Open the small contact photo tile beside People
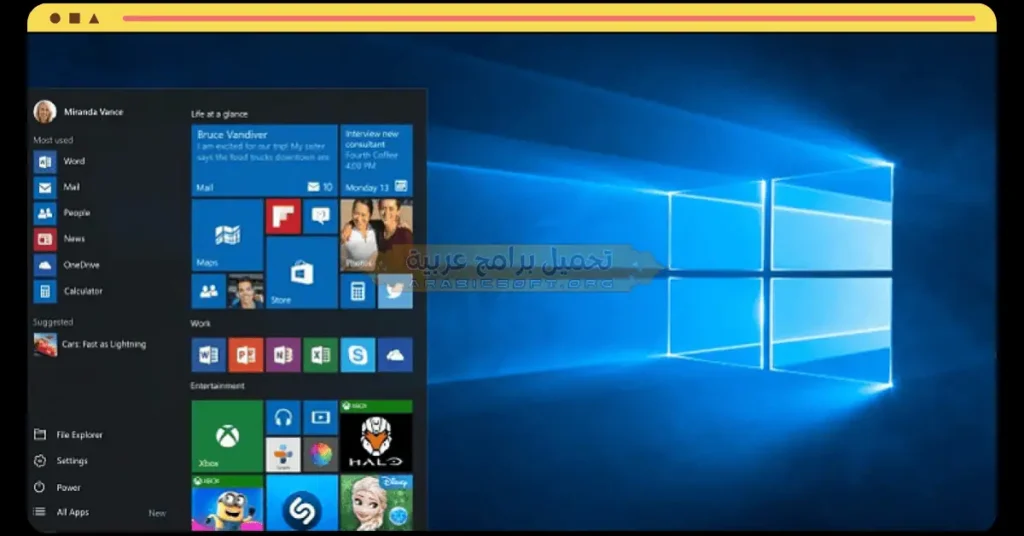This screenshot has width=1024, height=536. click(x=246, y=291)
